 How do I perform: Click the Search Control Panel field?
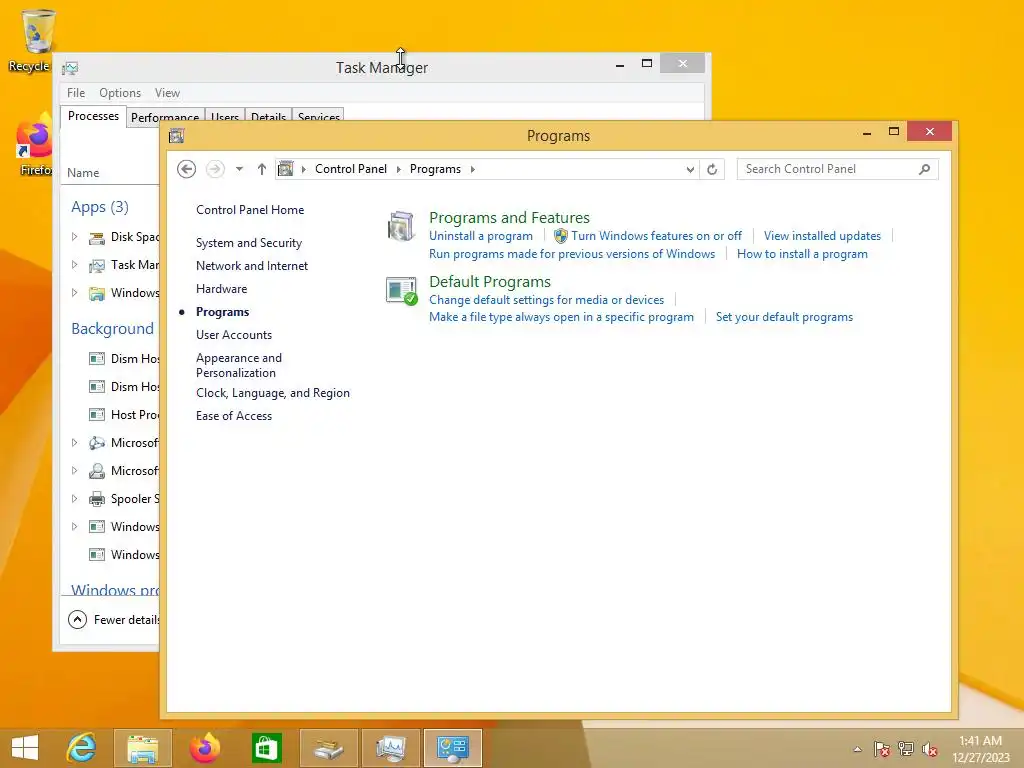(x=838, y=169)
